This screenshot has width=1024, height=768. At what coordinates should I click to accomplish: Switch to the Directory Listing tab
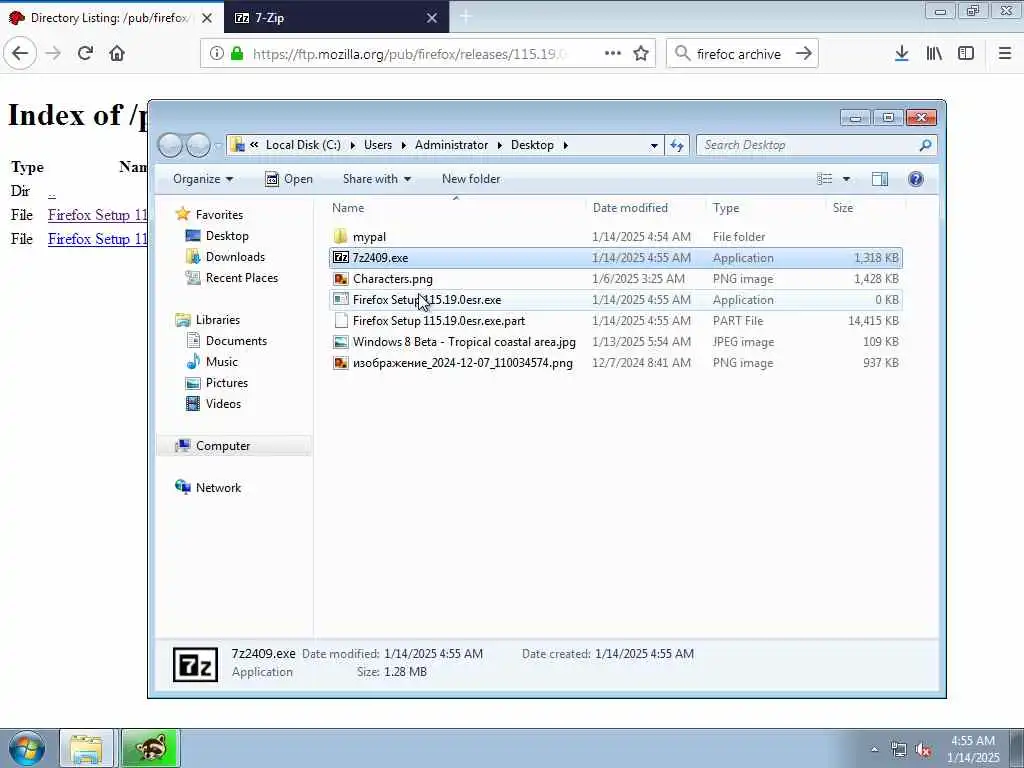point(112,18)
